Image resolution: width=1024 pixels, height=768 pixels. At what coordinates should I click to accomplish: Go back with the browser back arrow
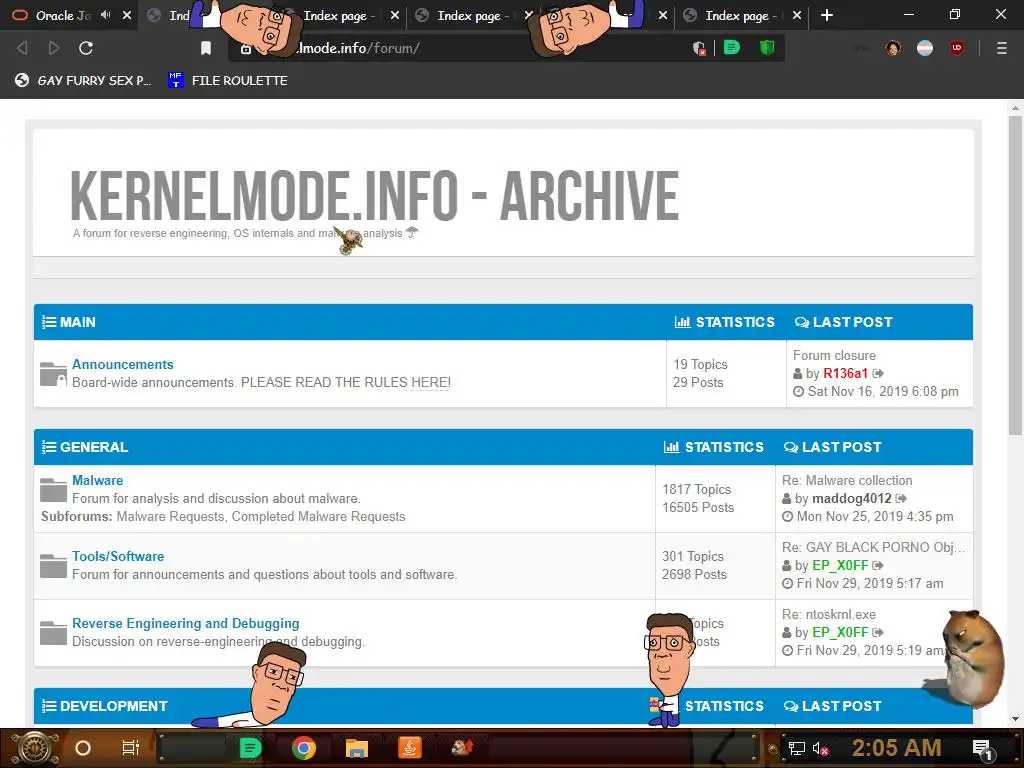pyautogui.click(x=22, y=48)
